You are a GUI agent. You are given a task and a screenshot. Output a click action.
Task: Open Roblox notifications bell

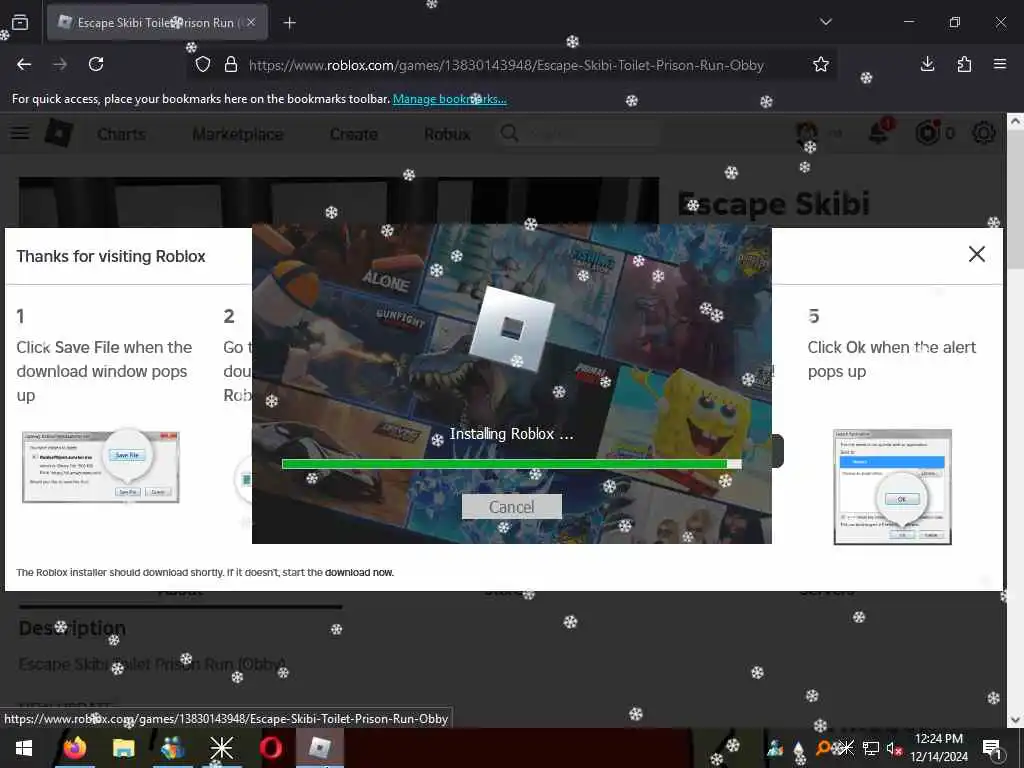[x=879, y=133]
